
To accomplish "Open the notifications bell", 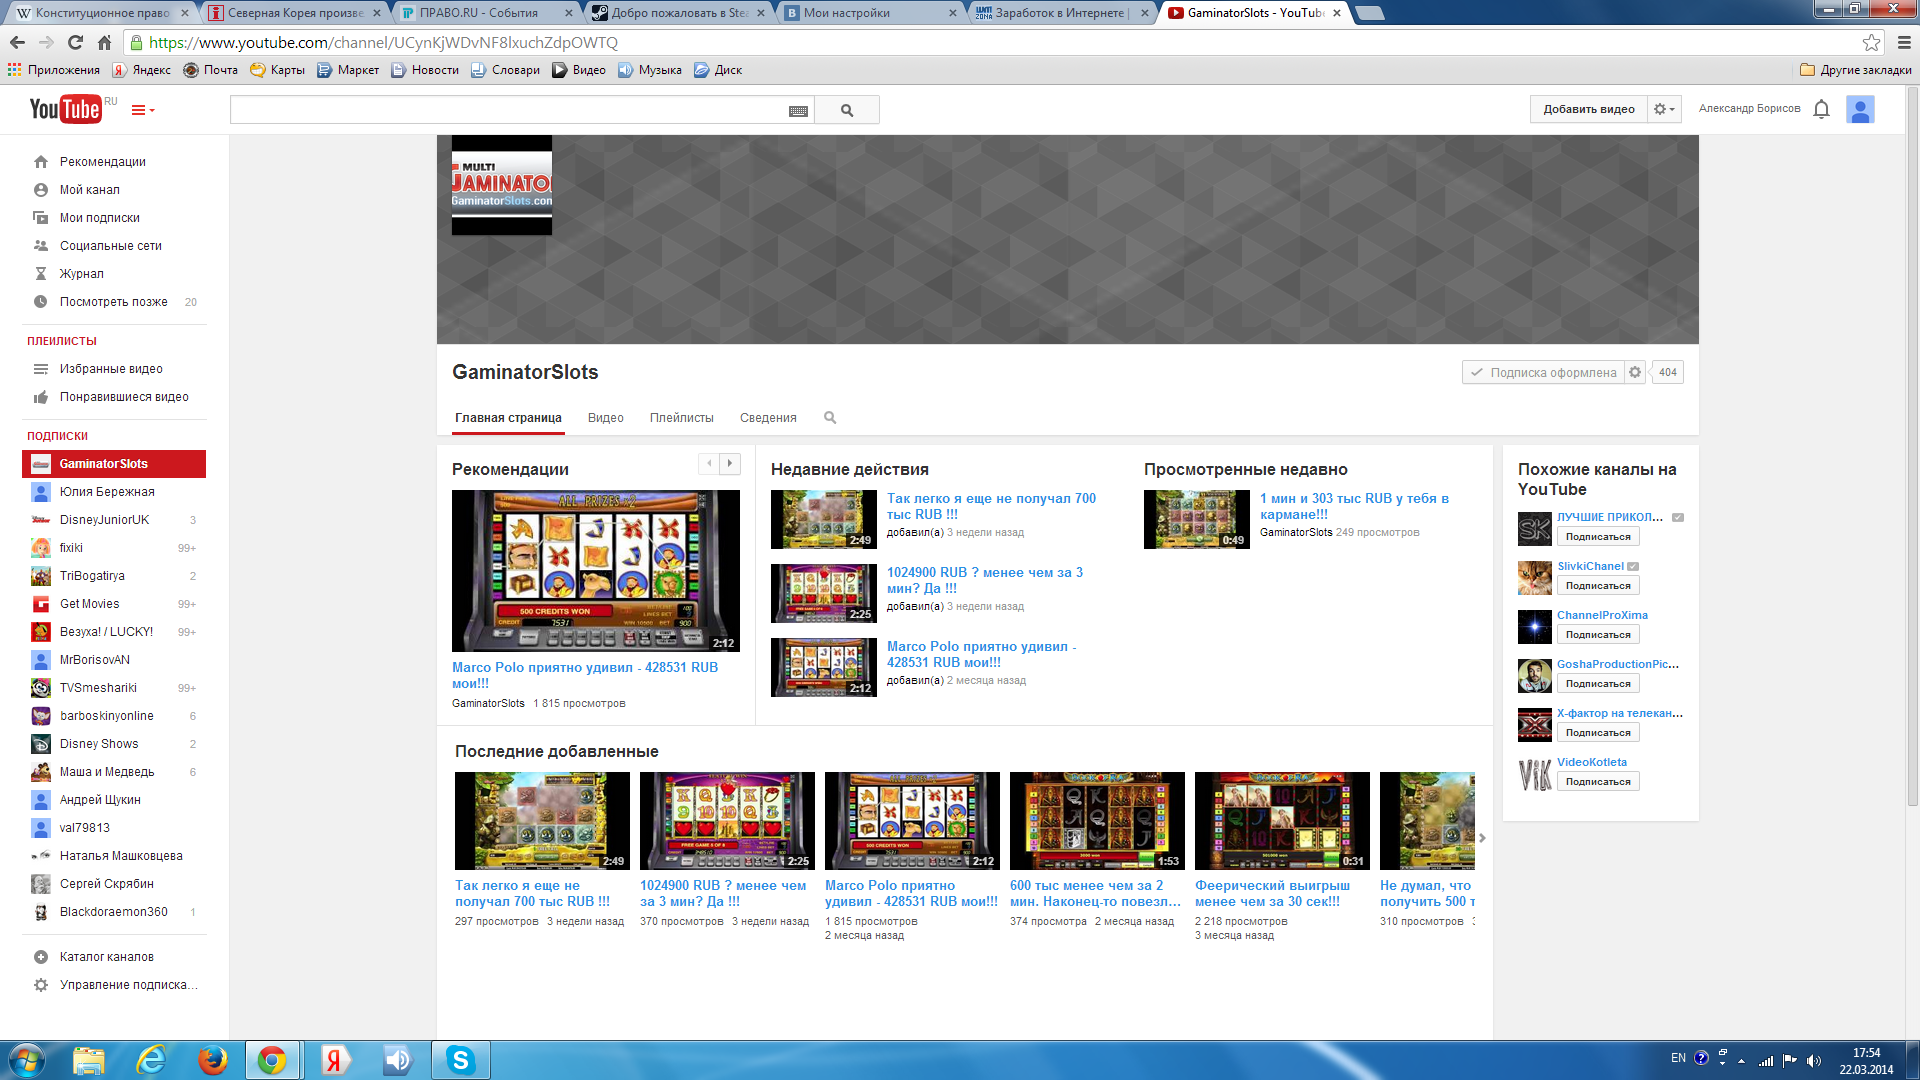I will pyautogui.click(x=1821, y=109).
